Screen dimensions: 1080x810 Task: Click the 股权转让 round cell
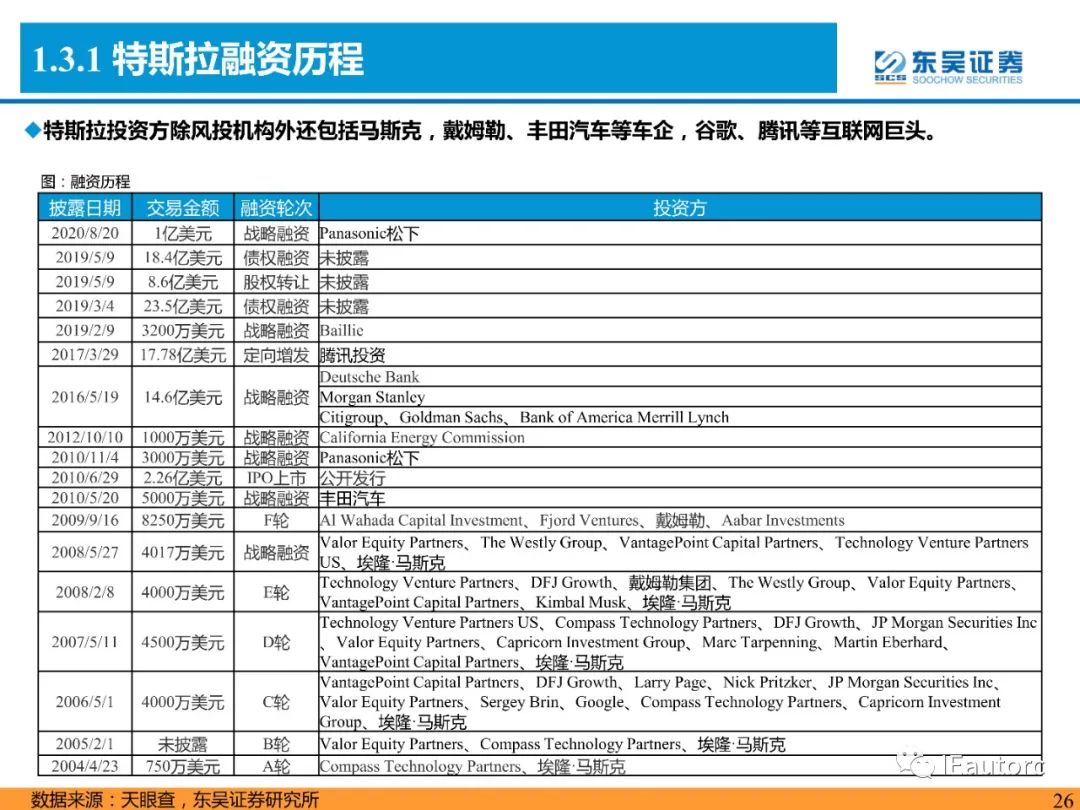(x=276, y=282)
